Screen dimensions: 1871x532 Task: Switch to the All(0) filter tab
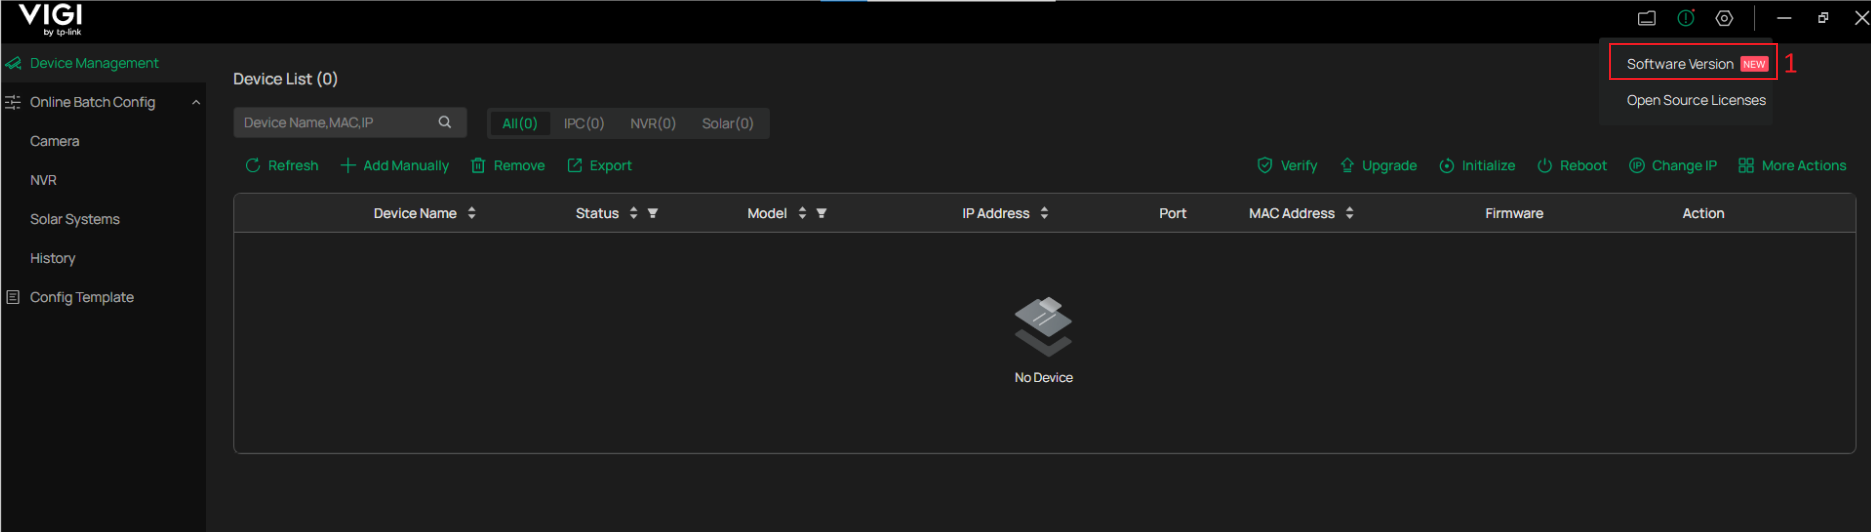[x=519, y=123]
